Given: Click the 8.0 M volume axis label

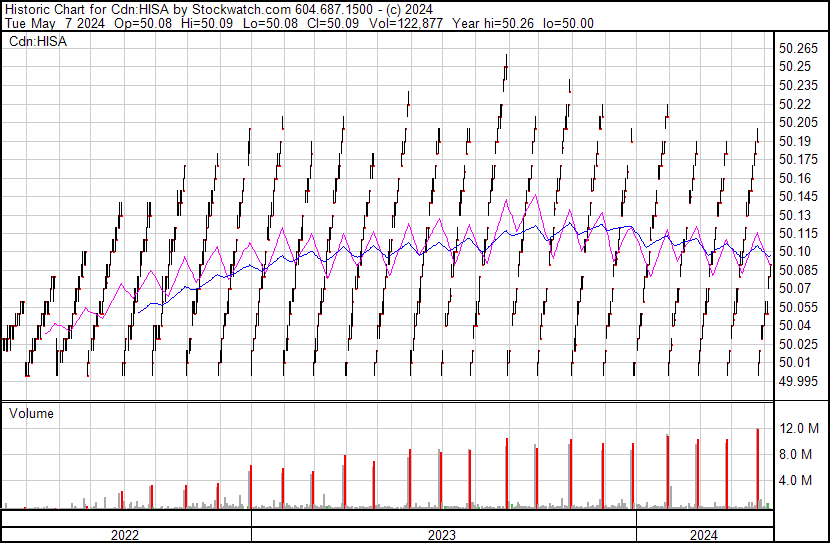Looking at the screenshot, I should click(x=796, y=454).
